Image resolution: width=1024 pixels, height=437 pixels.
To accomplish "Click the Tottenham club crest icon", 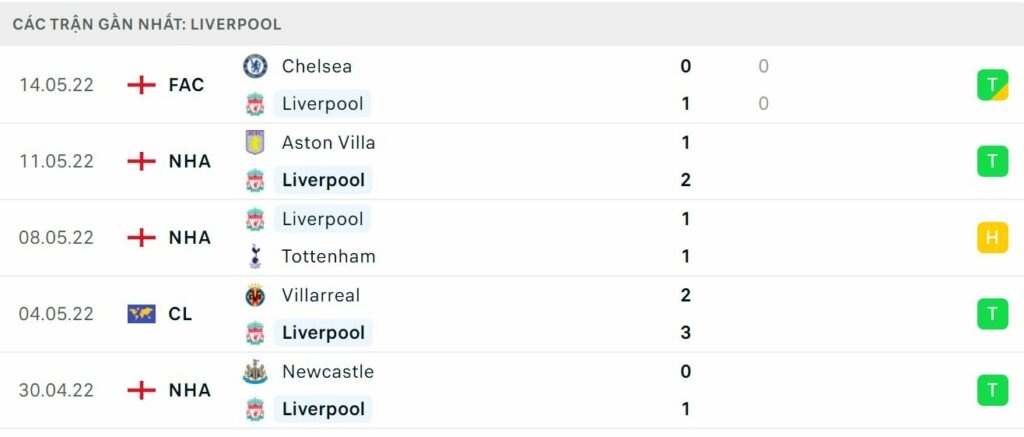I will tap(255, 256).
